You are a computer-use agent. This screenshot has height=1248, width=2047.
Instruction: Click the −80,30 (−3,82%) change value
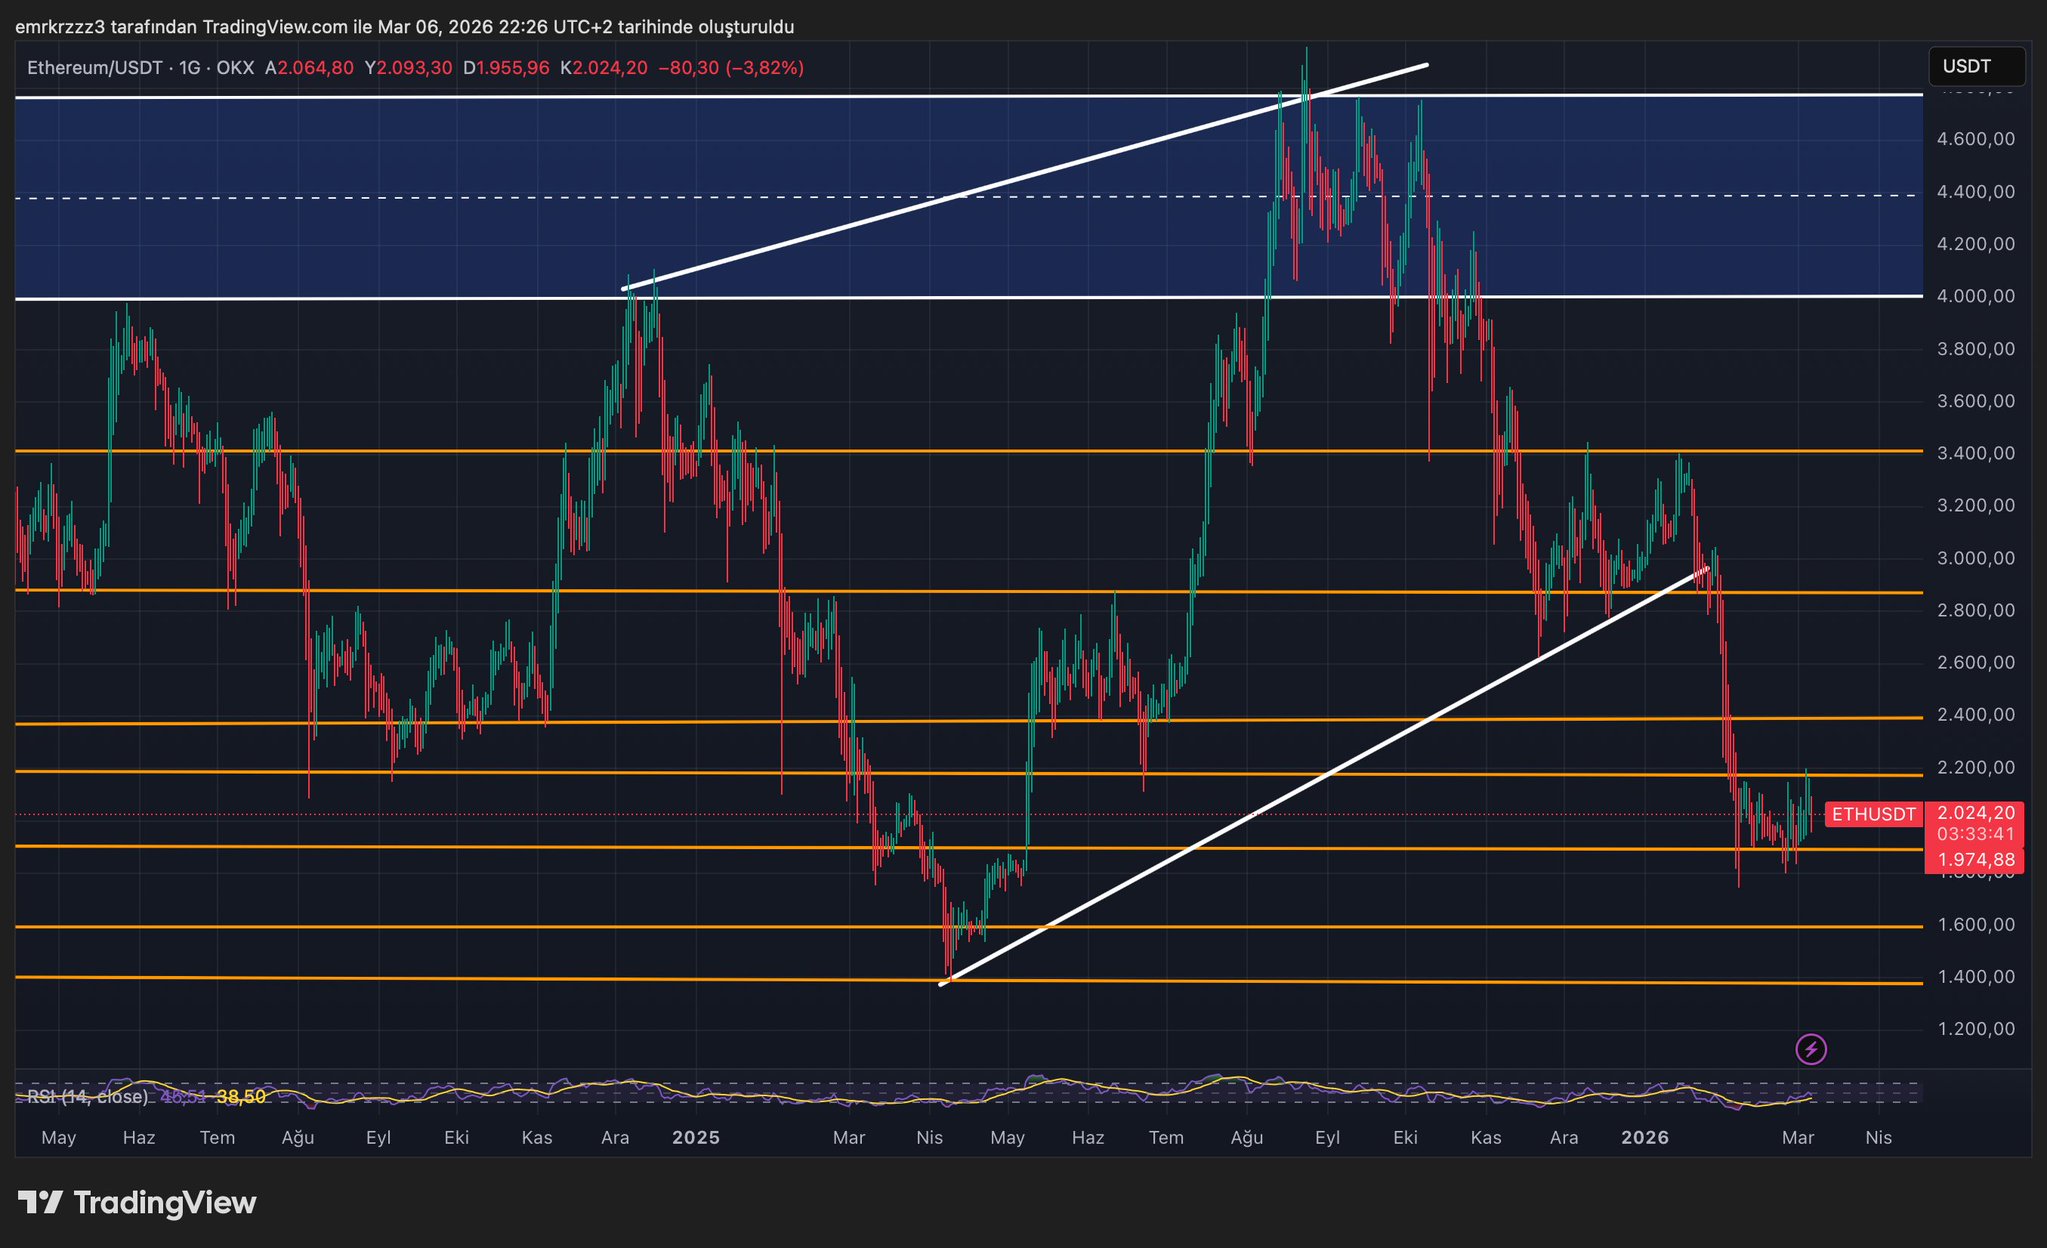[x=730, y=68]
